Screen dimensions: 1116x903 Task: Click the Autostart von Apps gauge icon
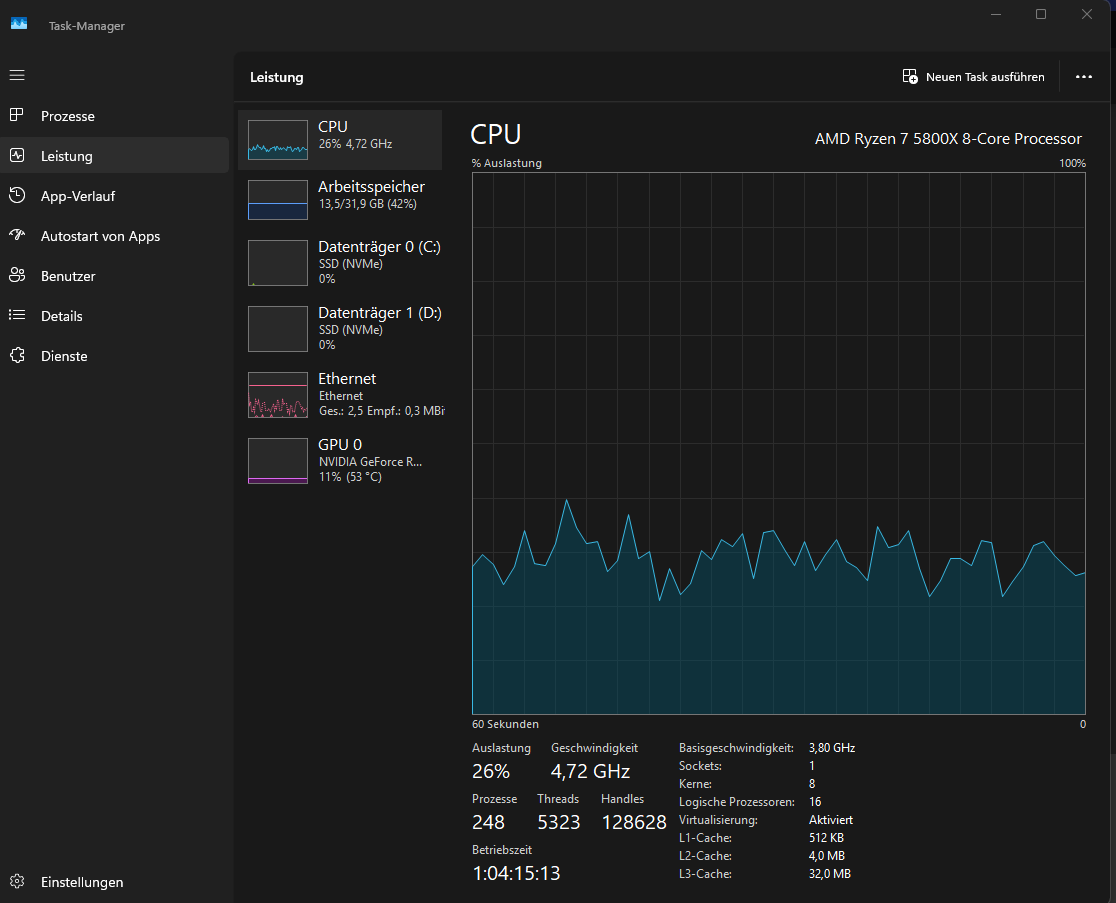point(17,235)
